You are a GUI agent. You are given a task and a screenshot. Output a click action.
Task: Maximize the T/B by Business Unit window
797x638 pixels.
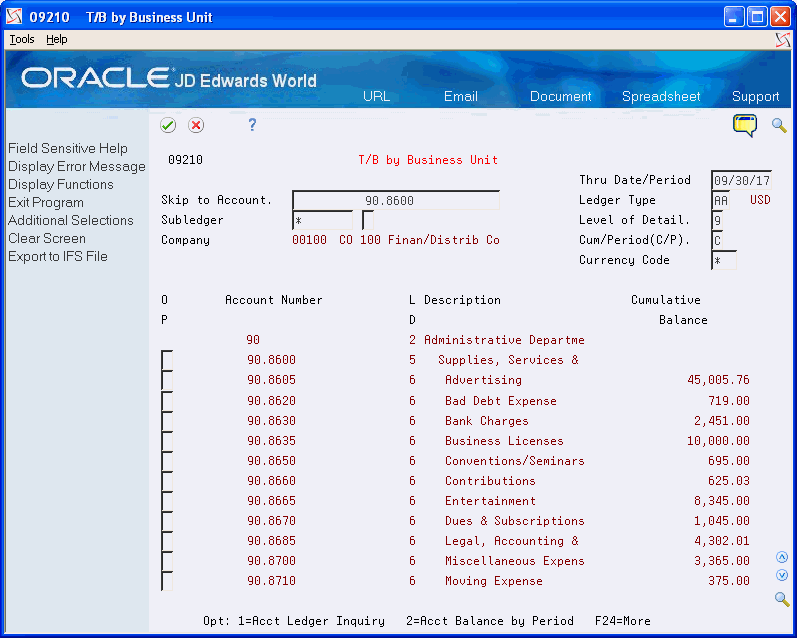757,17
